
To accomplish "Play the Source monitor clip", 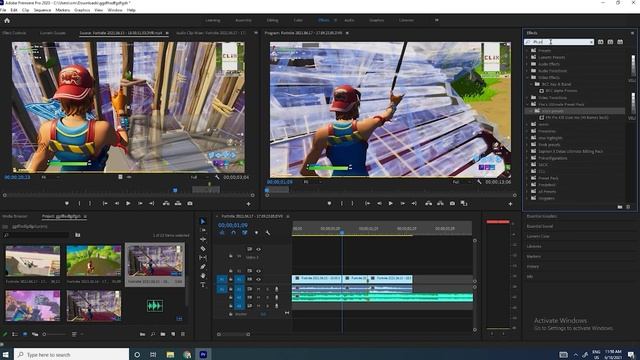I will (128, 203).
